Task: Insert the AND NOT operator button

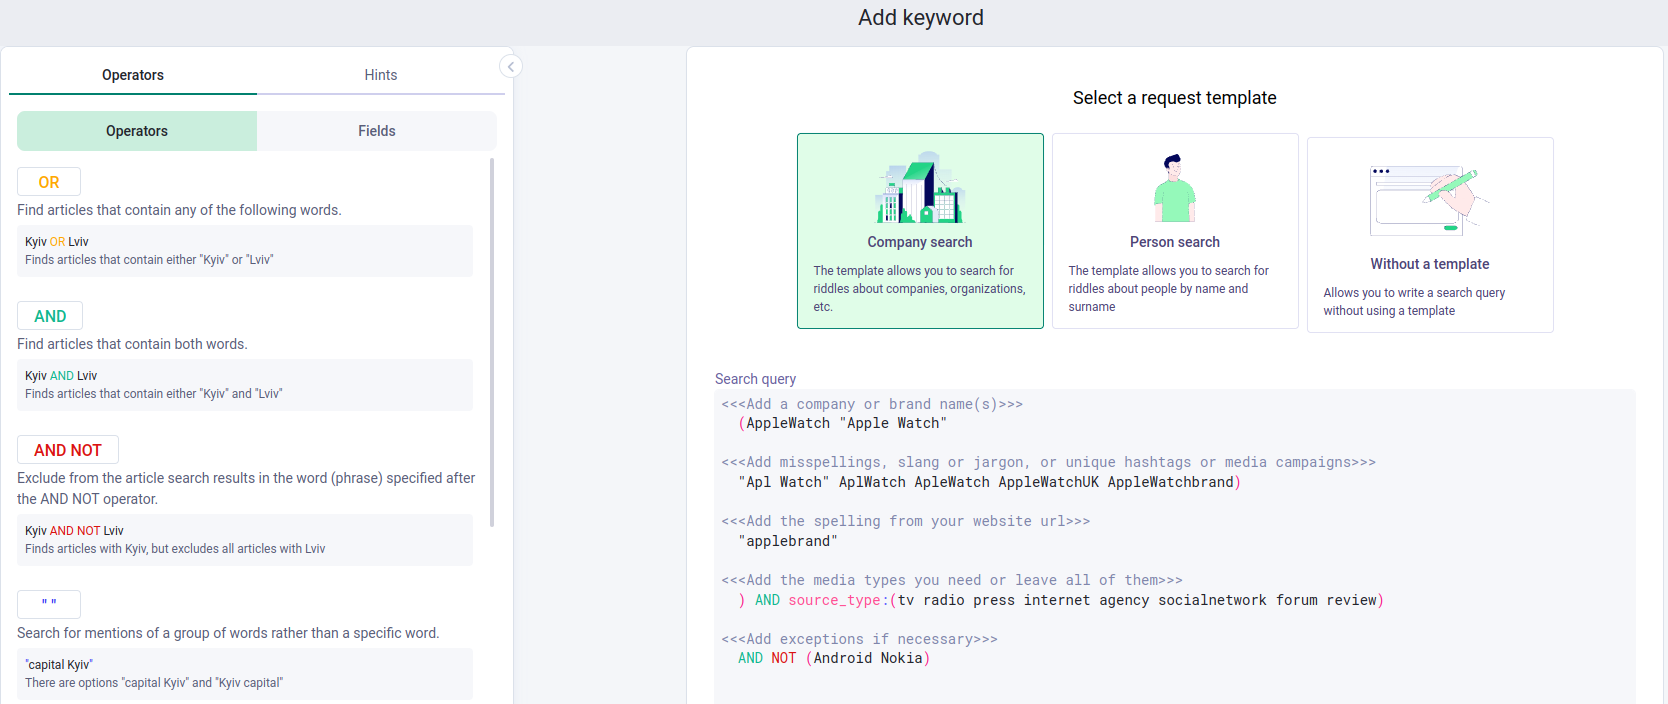Action: (68, 450)
